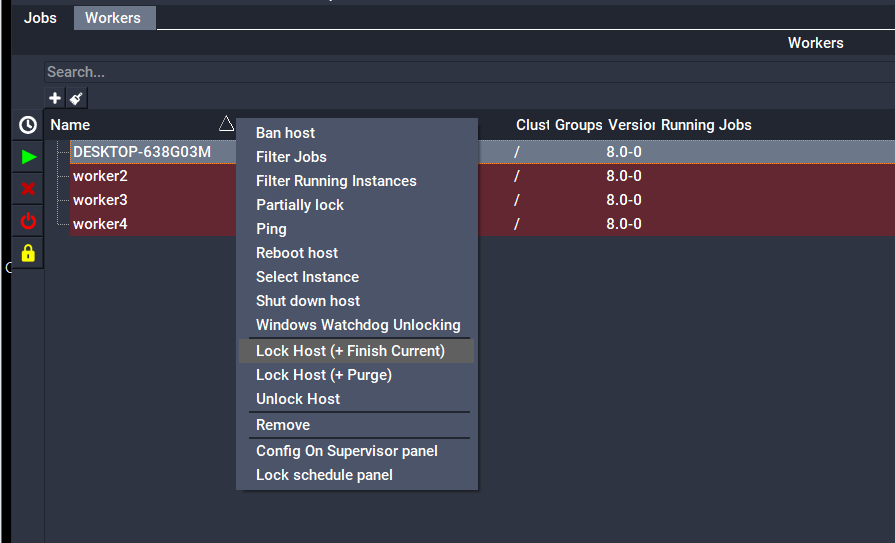Click Ping in the context menu

[x=271, y=229]
